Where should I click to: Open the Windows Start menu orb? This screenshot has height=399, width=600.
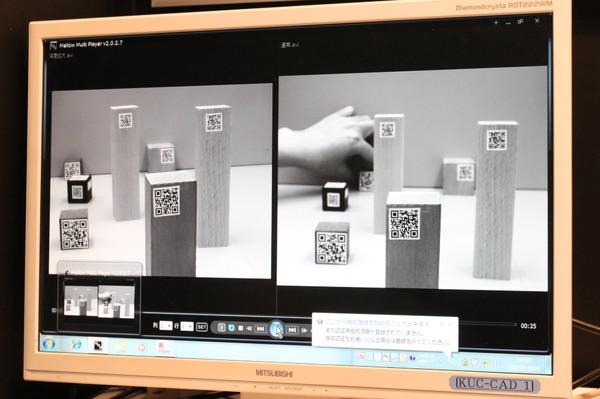pos(49,344)
